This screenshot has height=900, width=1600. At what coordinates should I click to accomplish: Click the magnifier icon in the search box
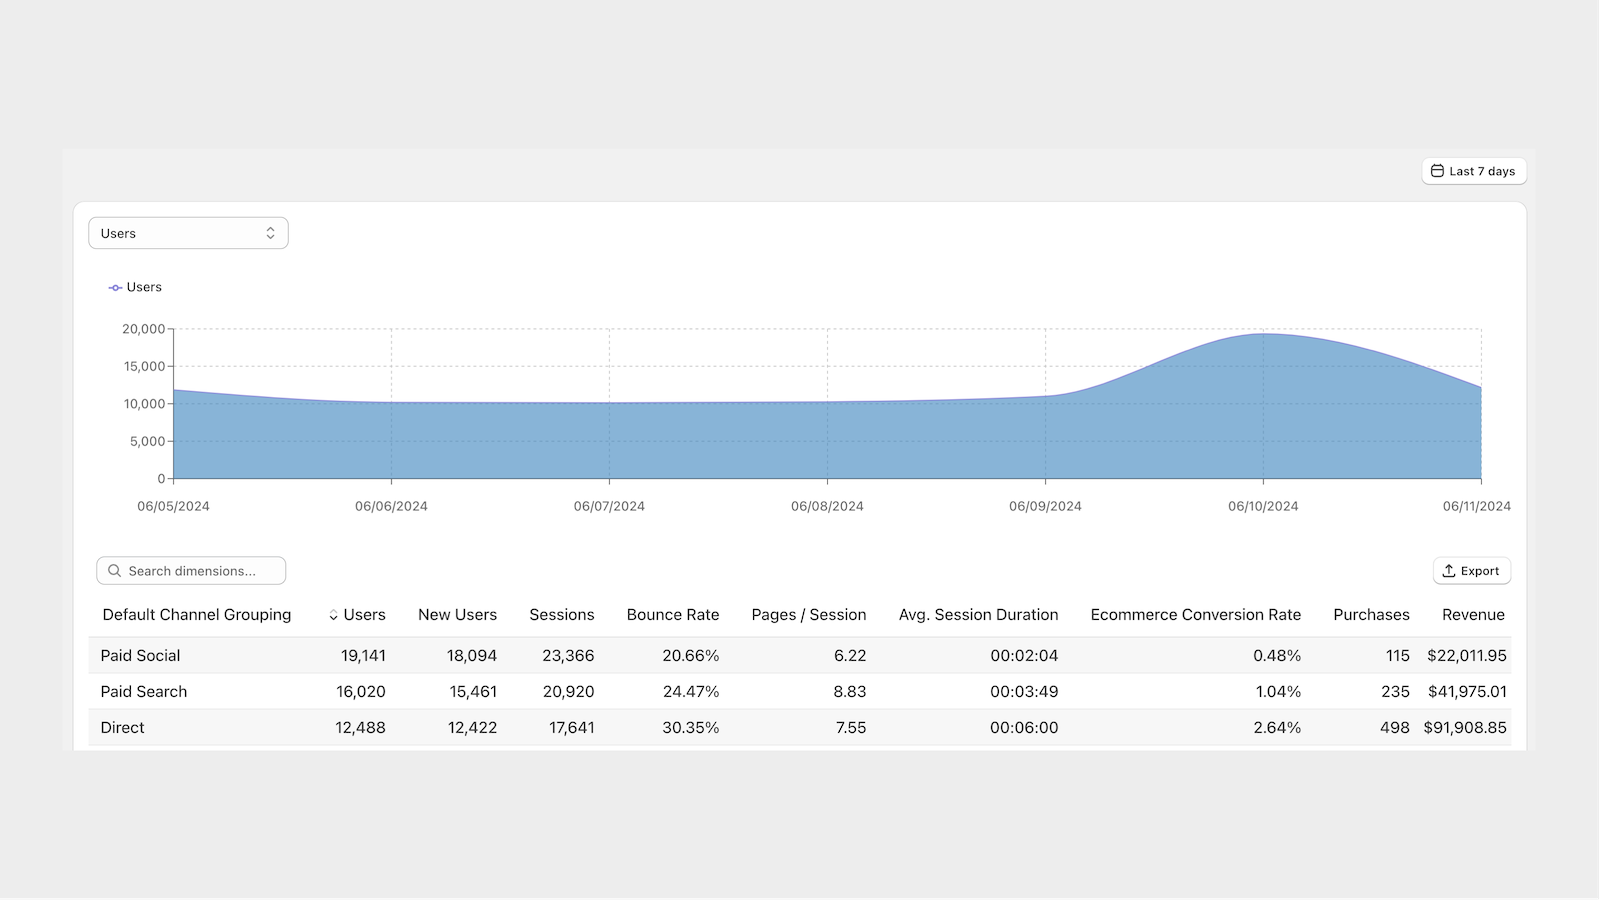pos(115,571)
